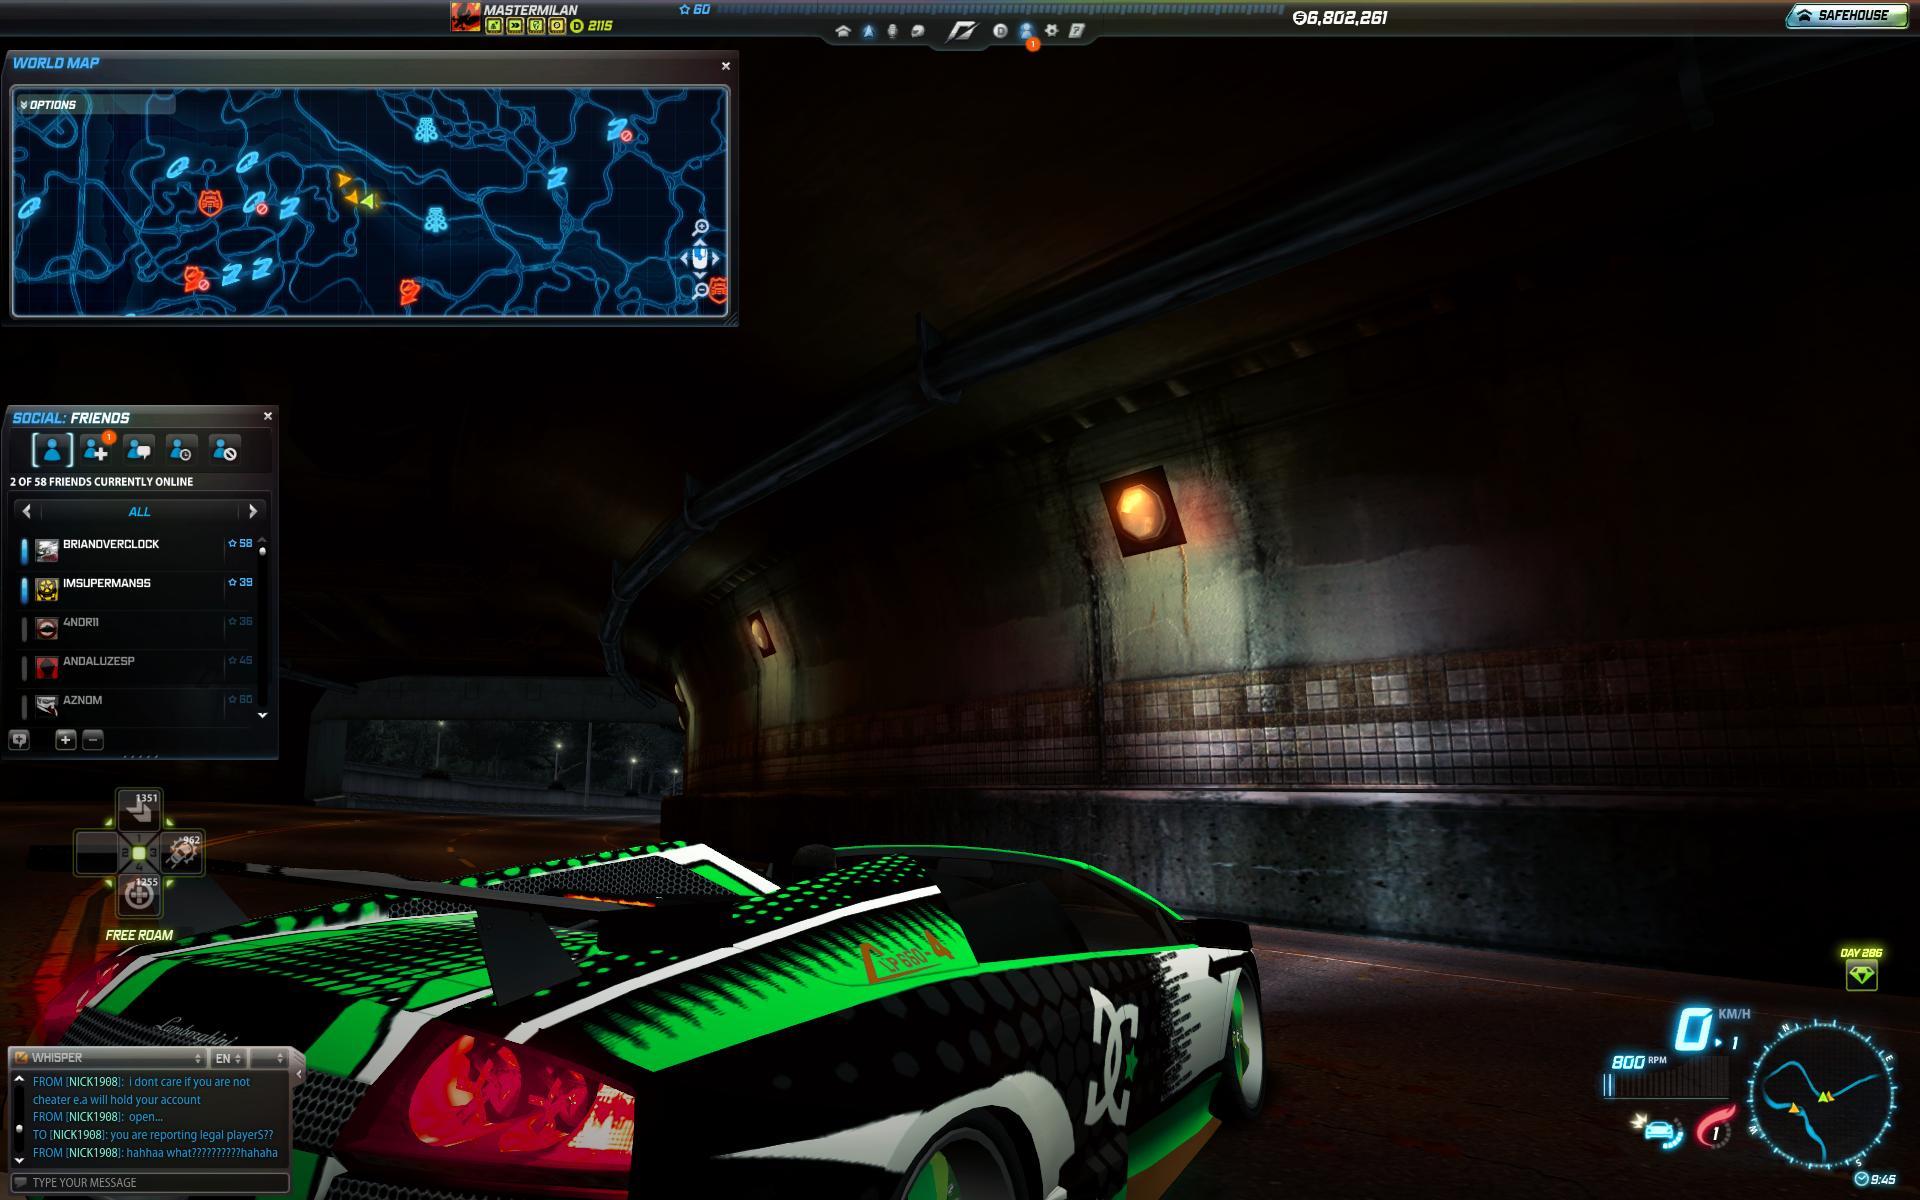Select offline friend AZNOM
Viewport: 1920px width, 1200px height.
coord(138,704)
